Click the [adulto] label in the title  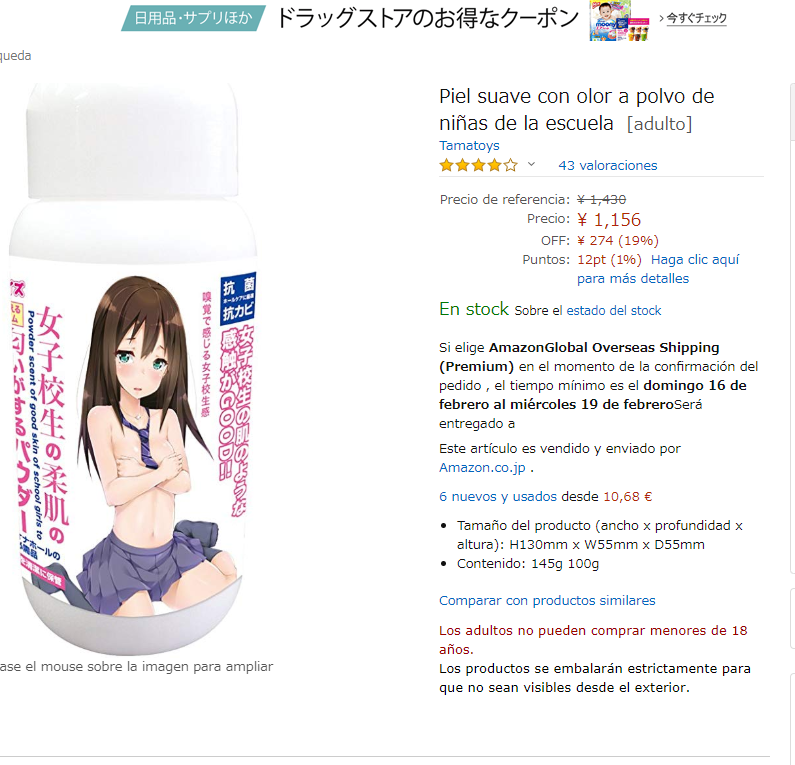point(659,124)
